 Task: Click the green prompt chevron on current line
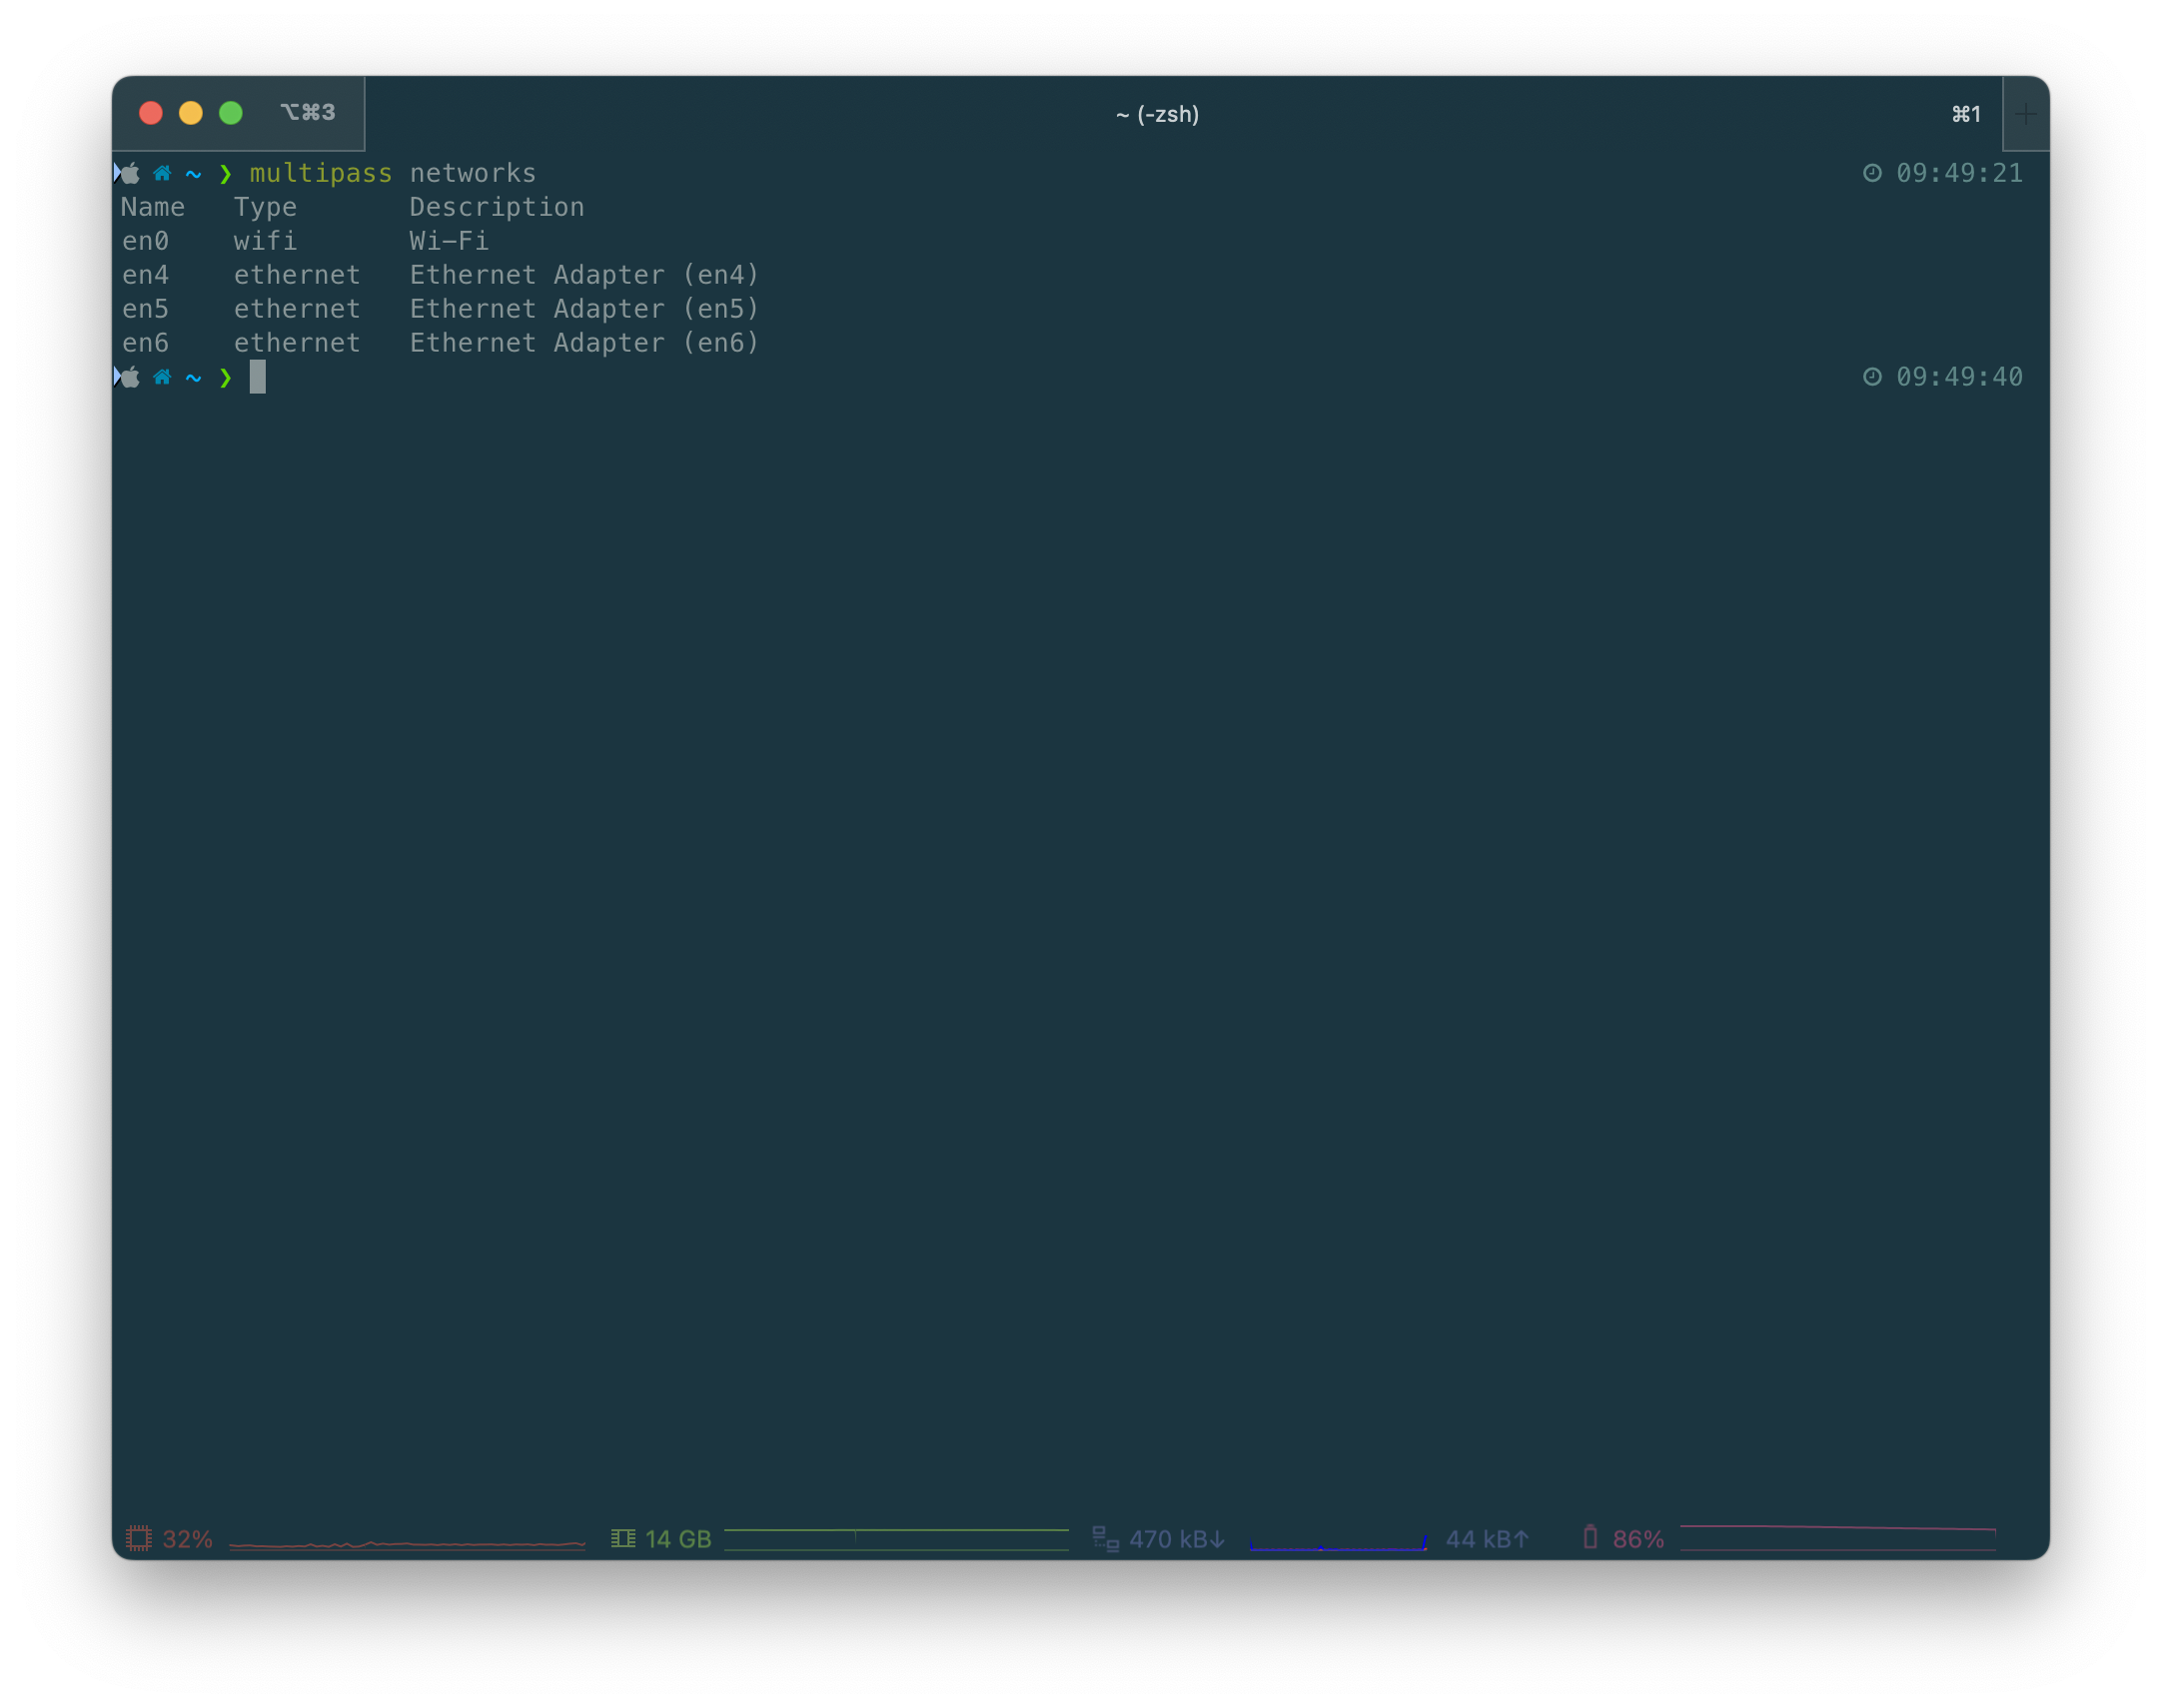225,377
